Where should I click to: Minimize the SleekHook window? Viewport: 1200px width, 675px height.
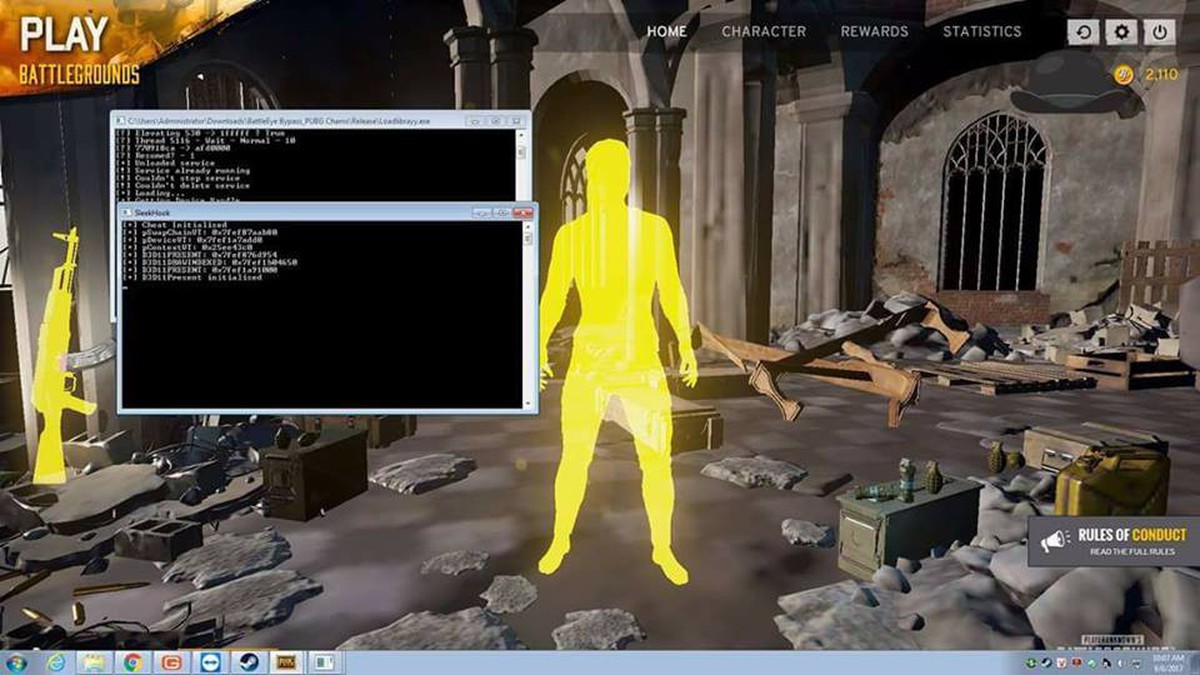point(480,213)
